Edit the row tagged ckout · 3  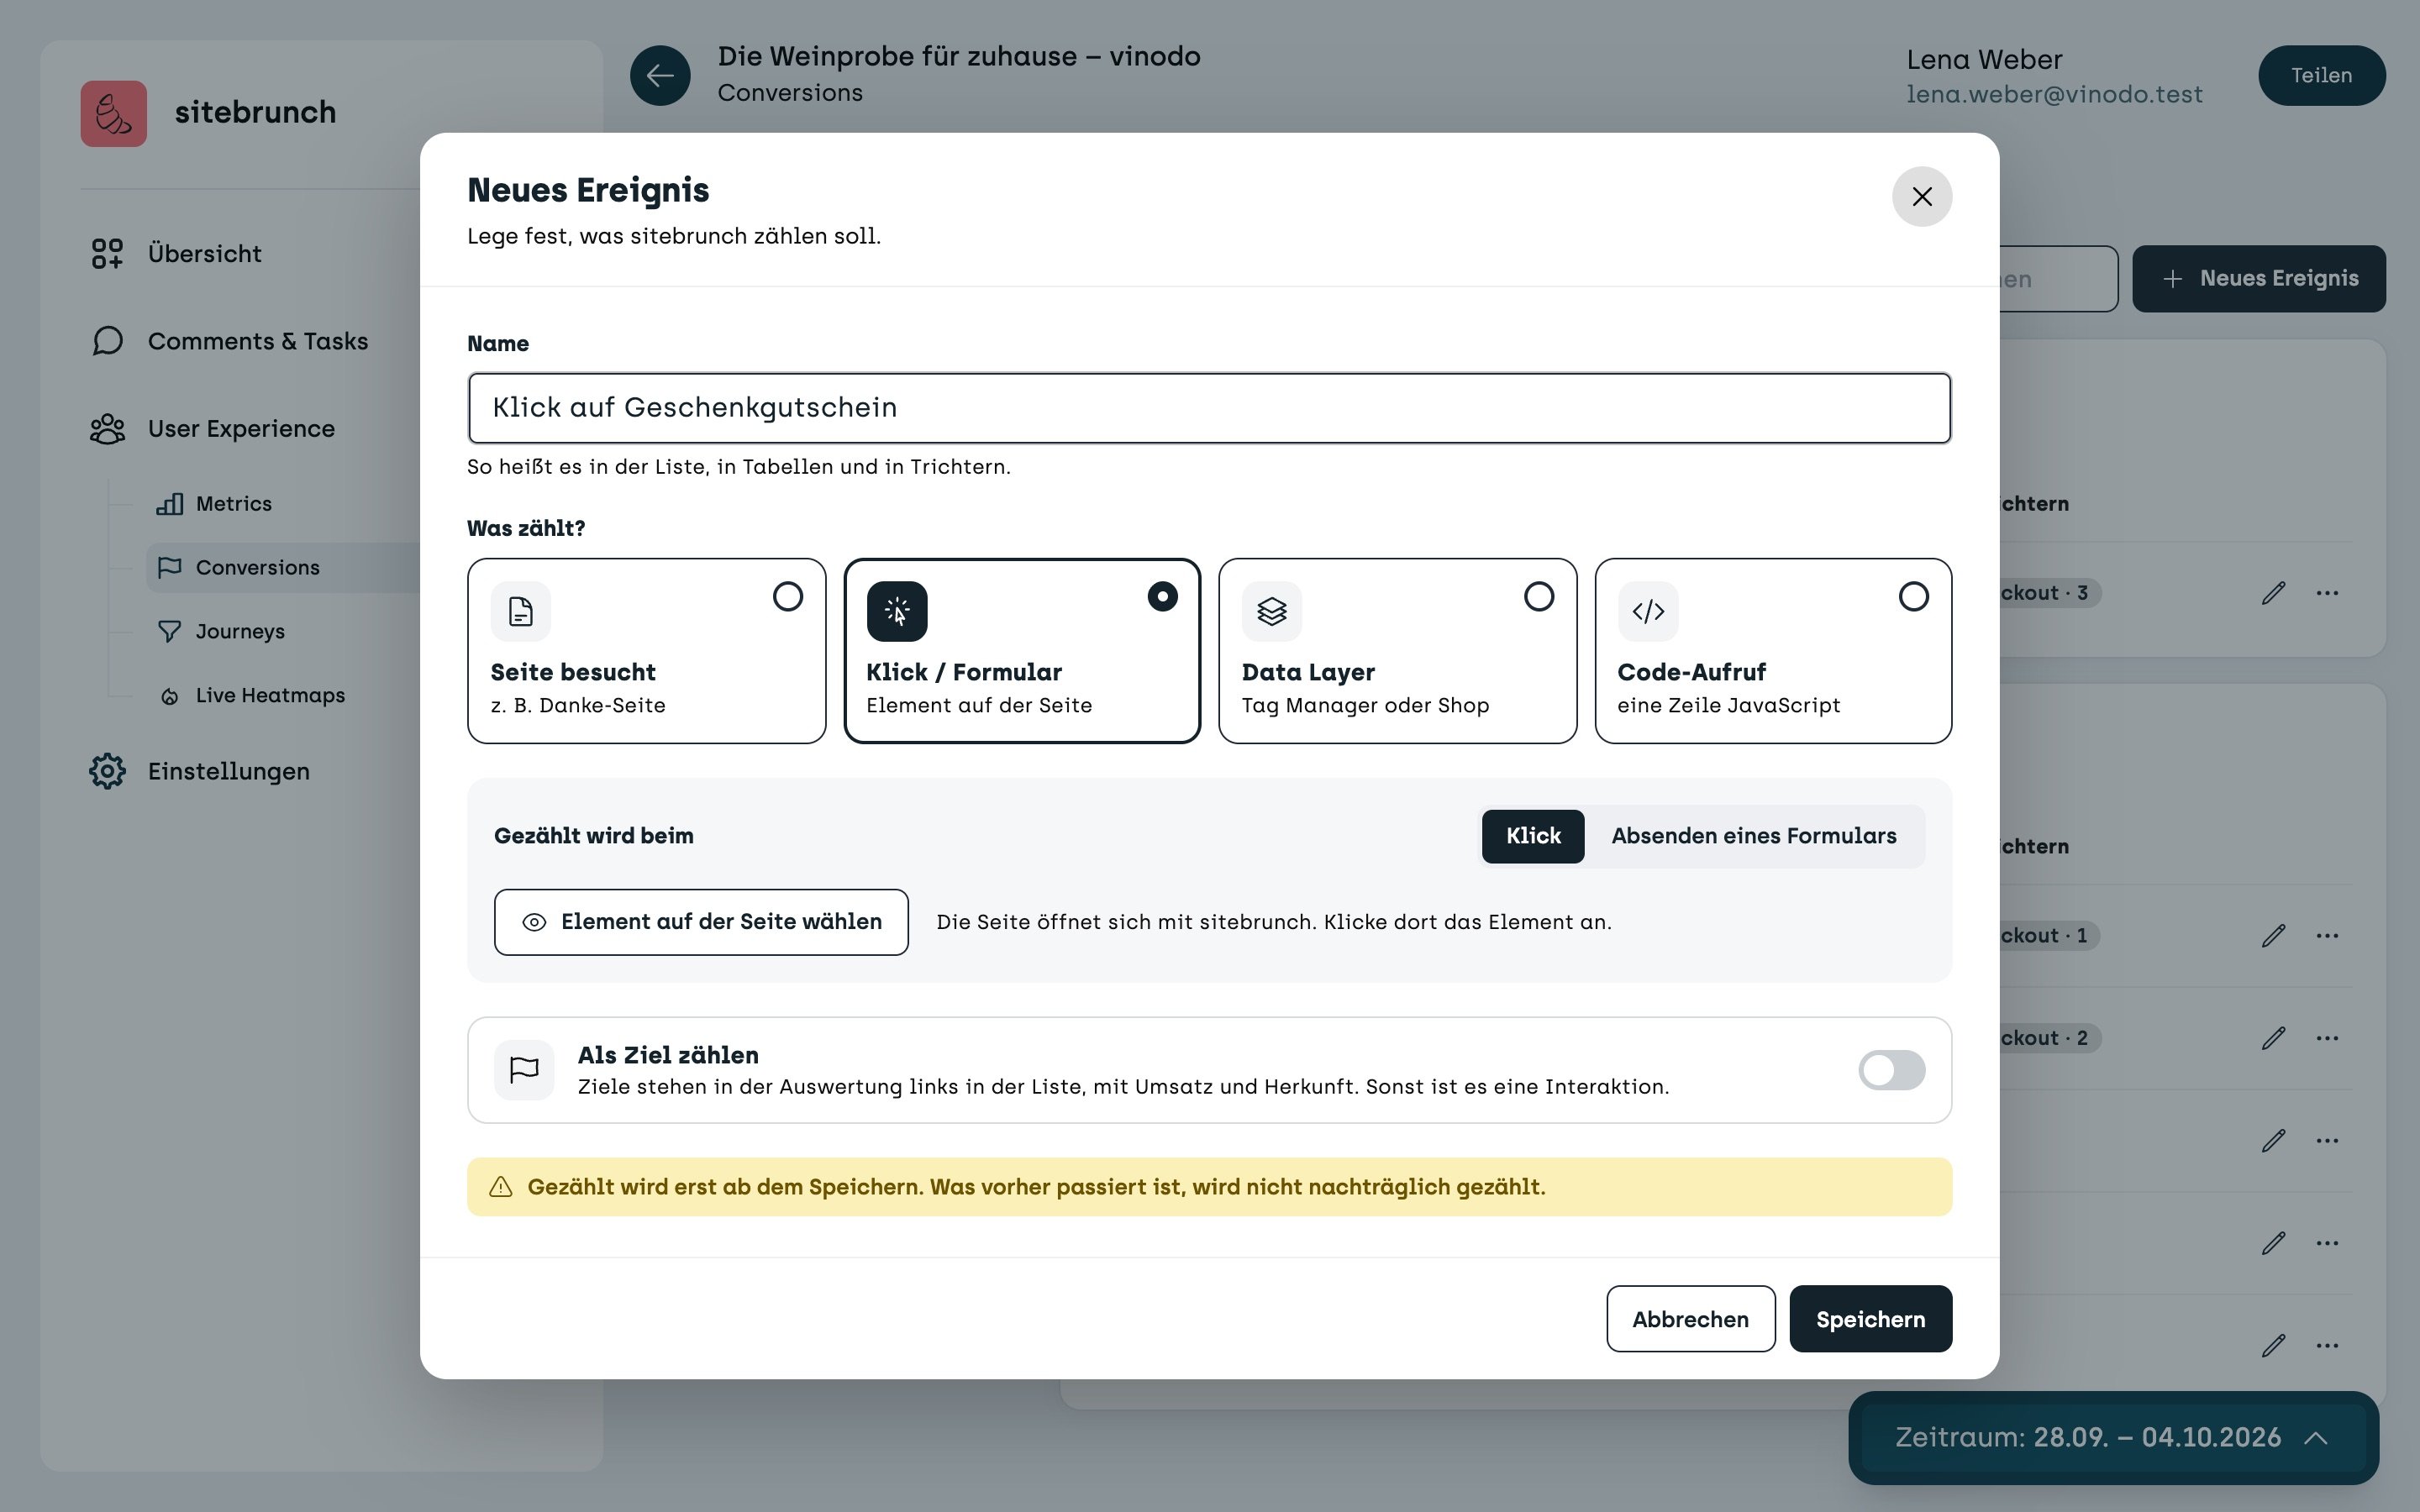(x=2273, y=593)
